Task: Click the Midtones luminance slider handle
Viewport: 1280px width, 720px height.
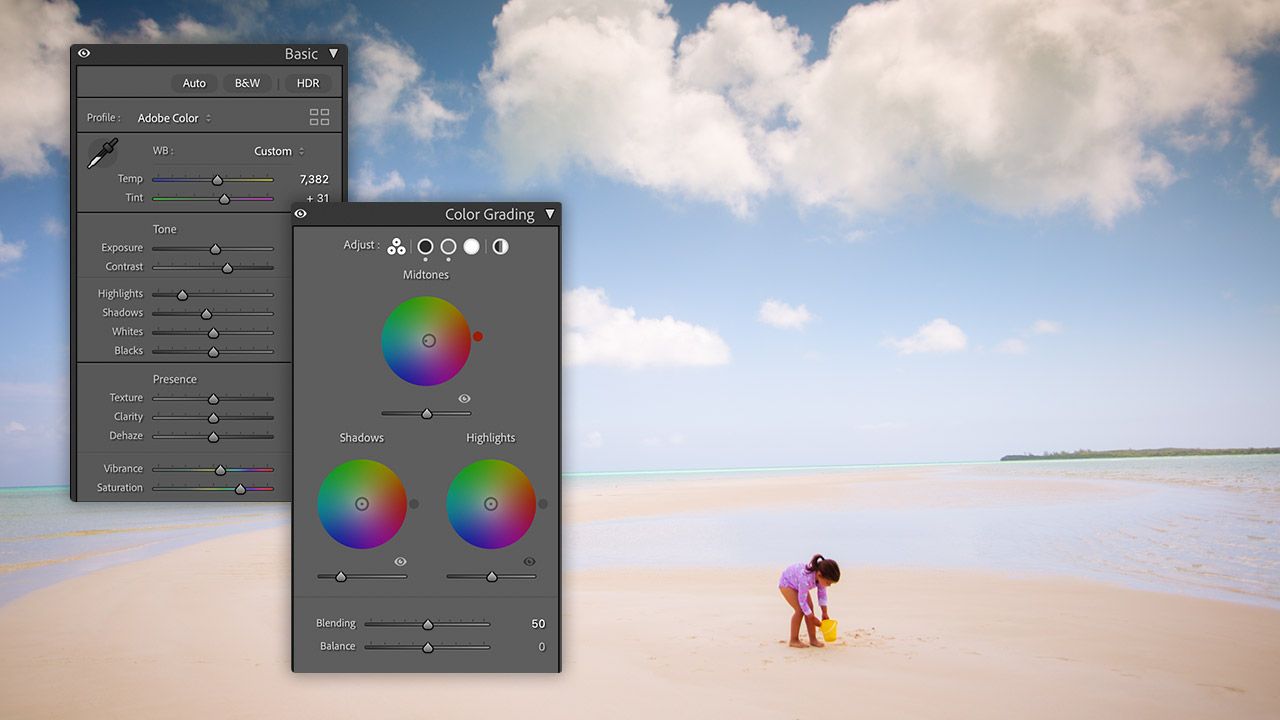Action: (427, 414)
